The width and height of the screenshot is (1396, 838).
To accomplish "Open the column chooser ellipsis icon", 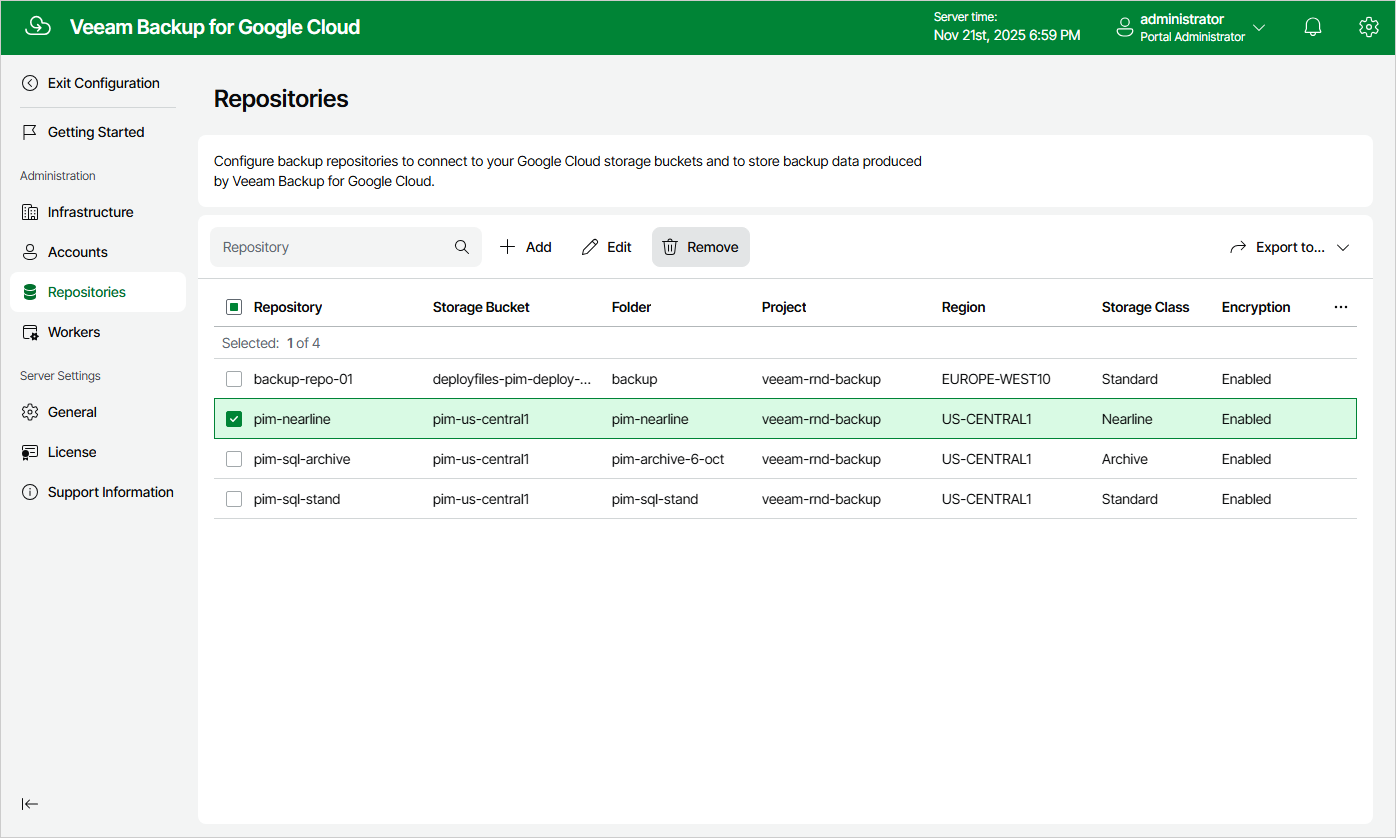I will point(1341,307).
